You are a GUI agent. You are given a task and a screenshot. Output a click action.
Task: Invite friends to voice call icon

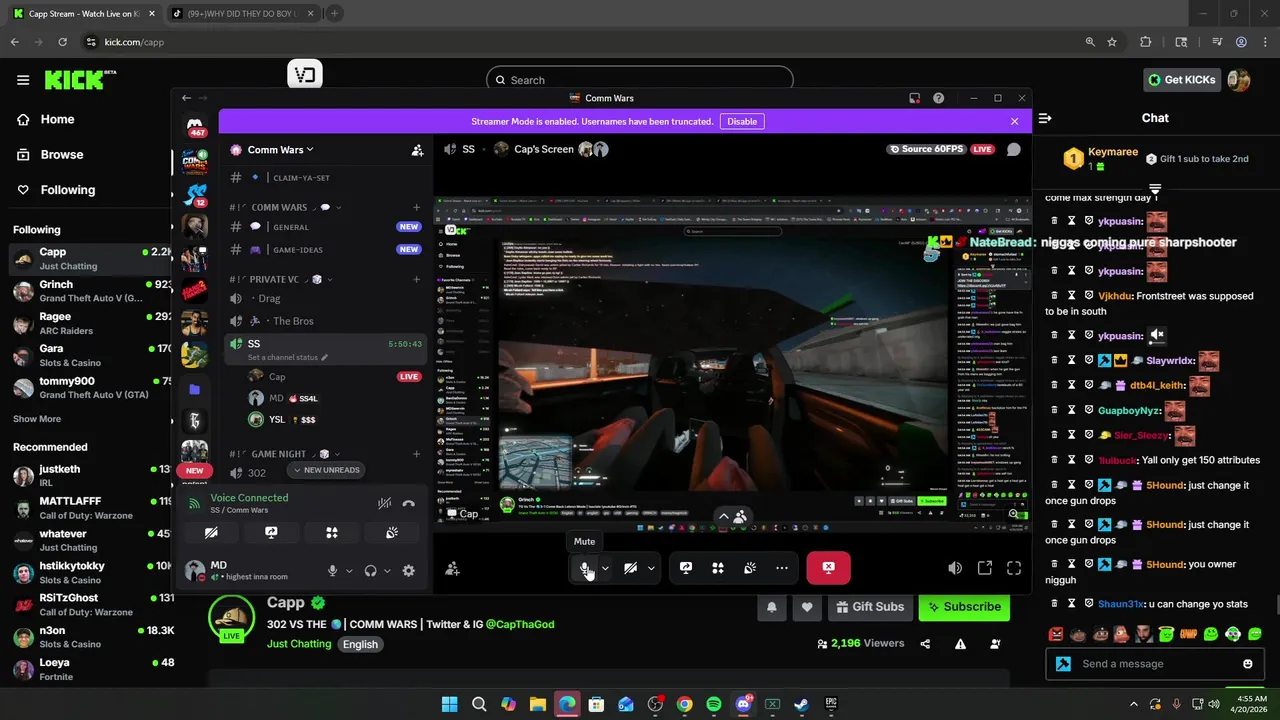(x=452, y=568)
